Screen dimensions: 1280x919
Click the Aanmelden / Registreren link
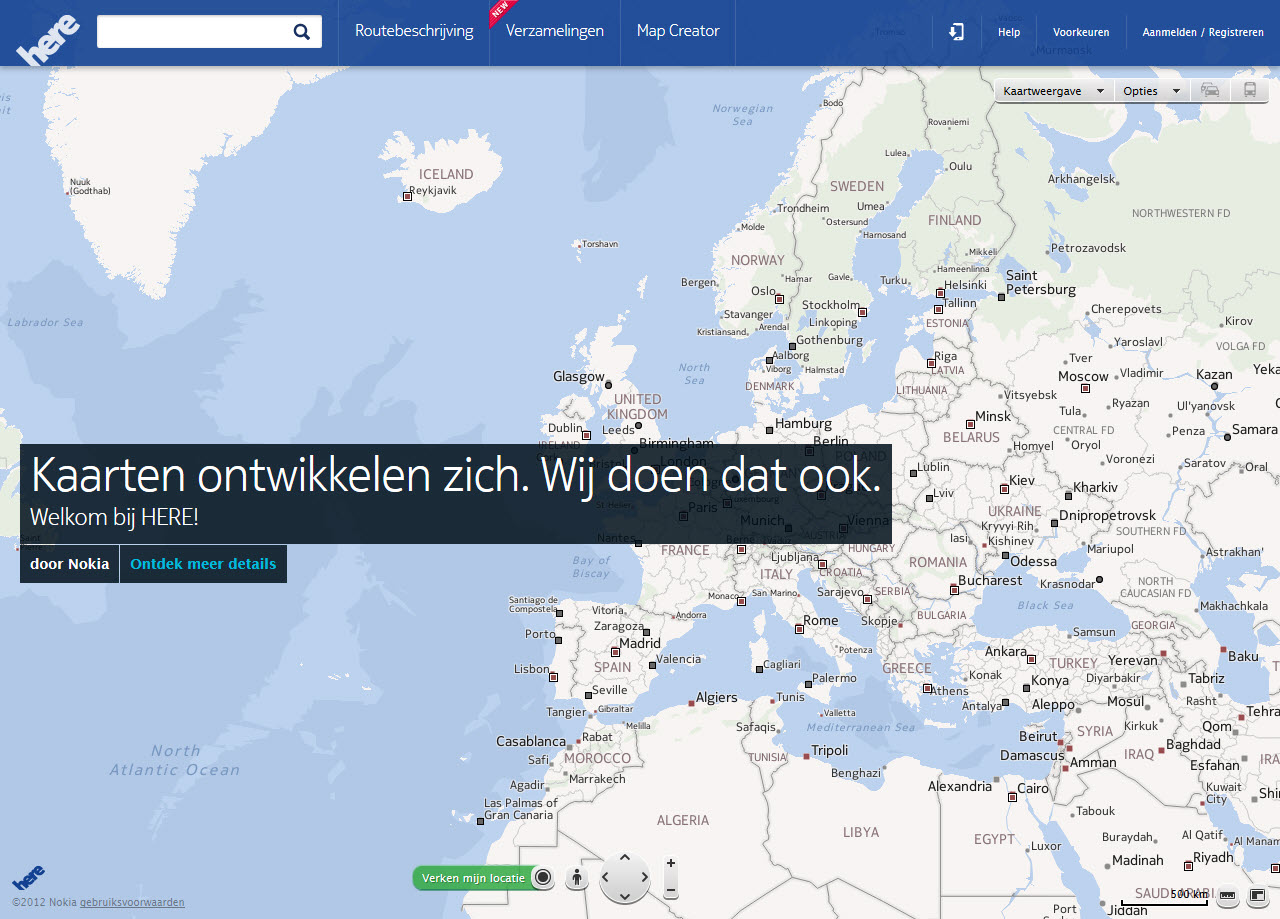coord(1202,32)
